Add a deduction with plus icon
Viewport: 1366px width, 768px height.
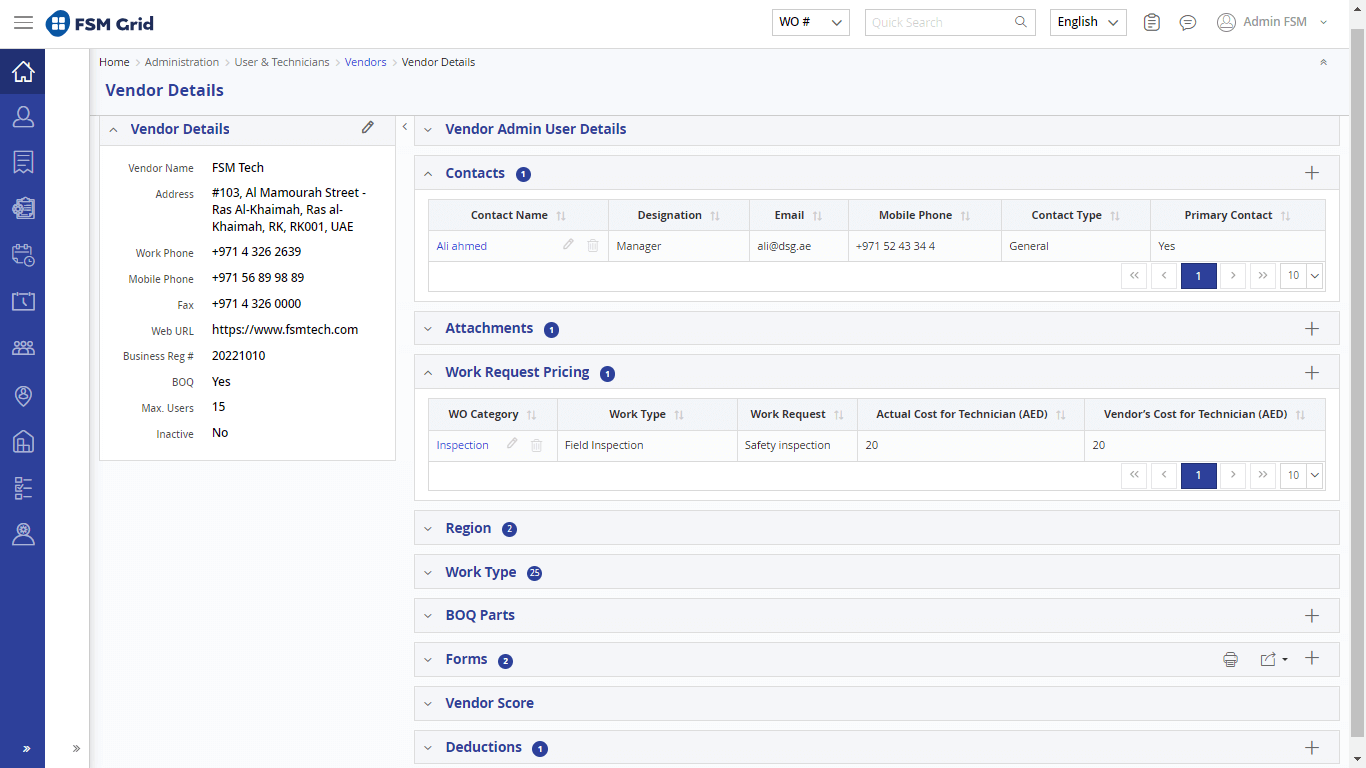[x=1312, y=747]
